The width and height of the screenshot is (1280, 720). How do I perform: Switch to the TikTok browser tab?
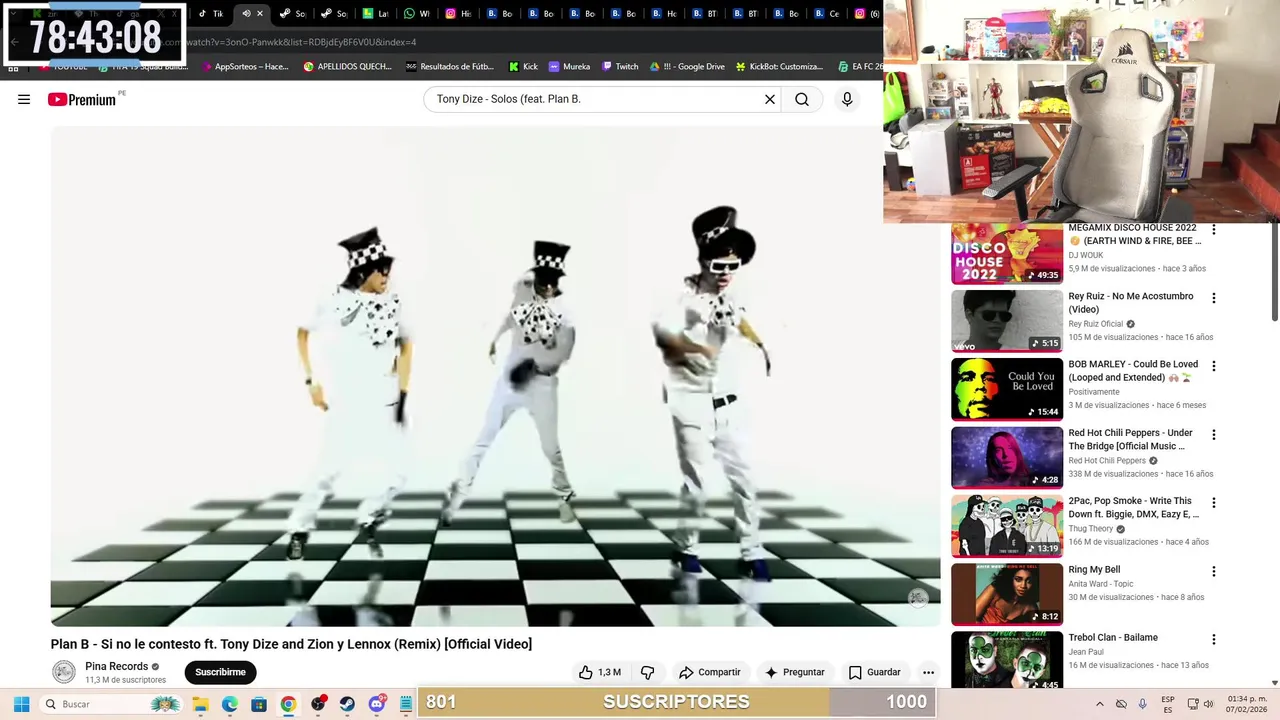(x=211, y=13)
